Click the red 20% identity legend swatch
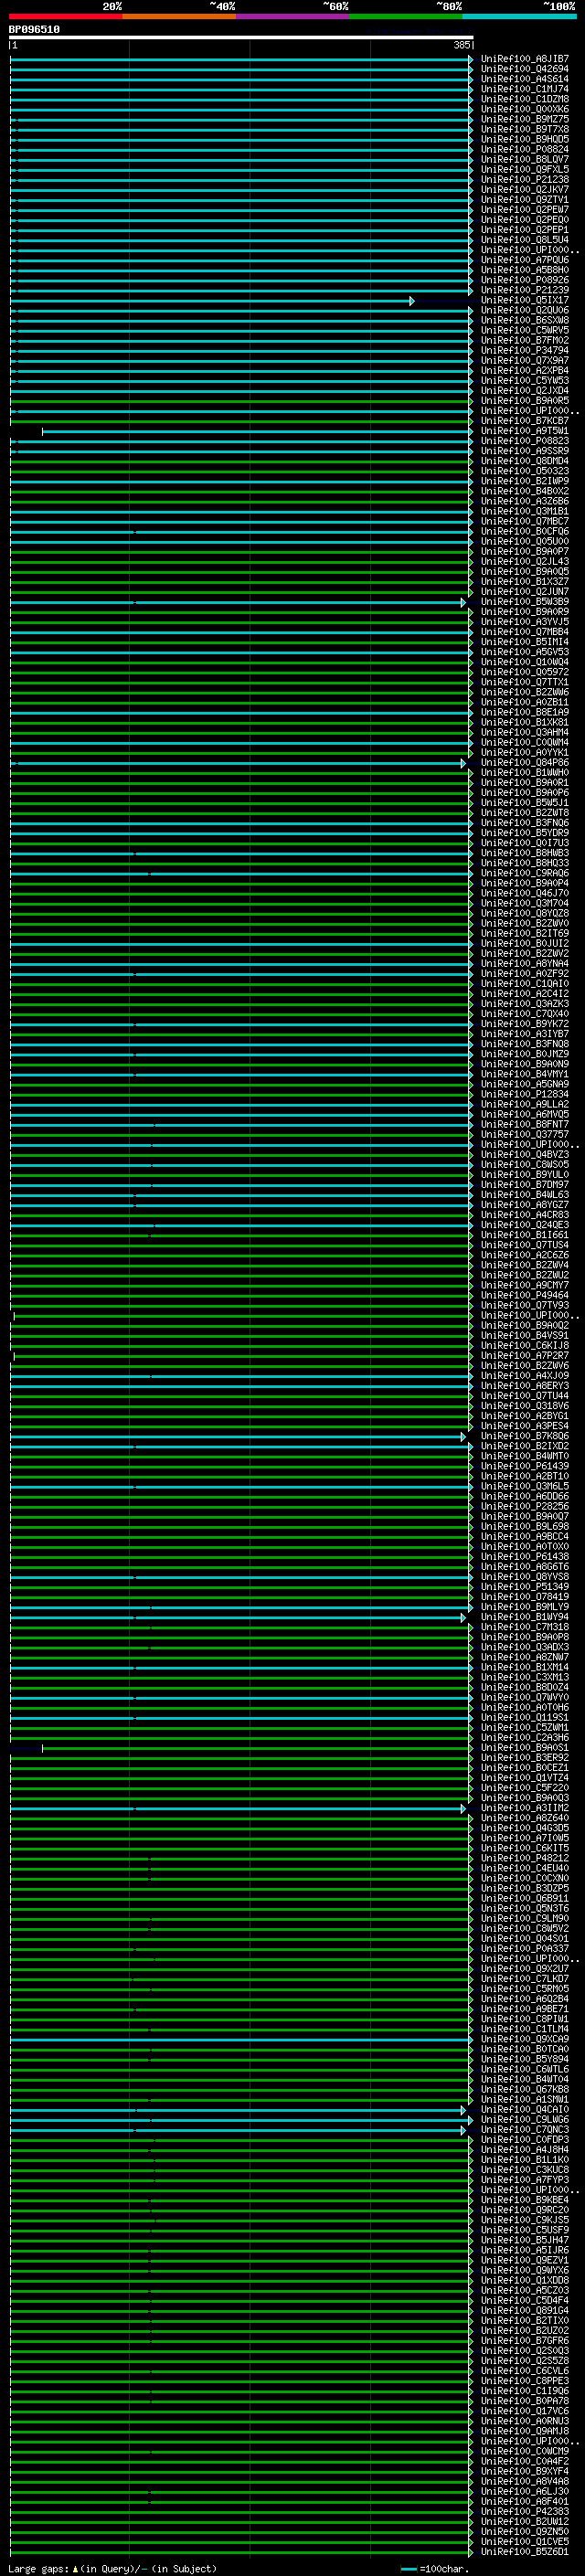 pos(65,16)
